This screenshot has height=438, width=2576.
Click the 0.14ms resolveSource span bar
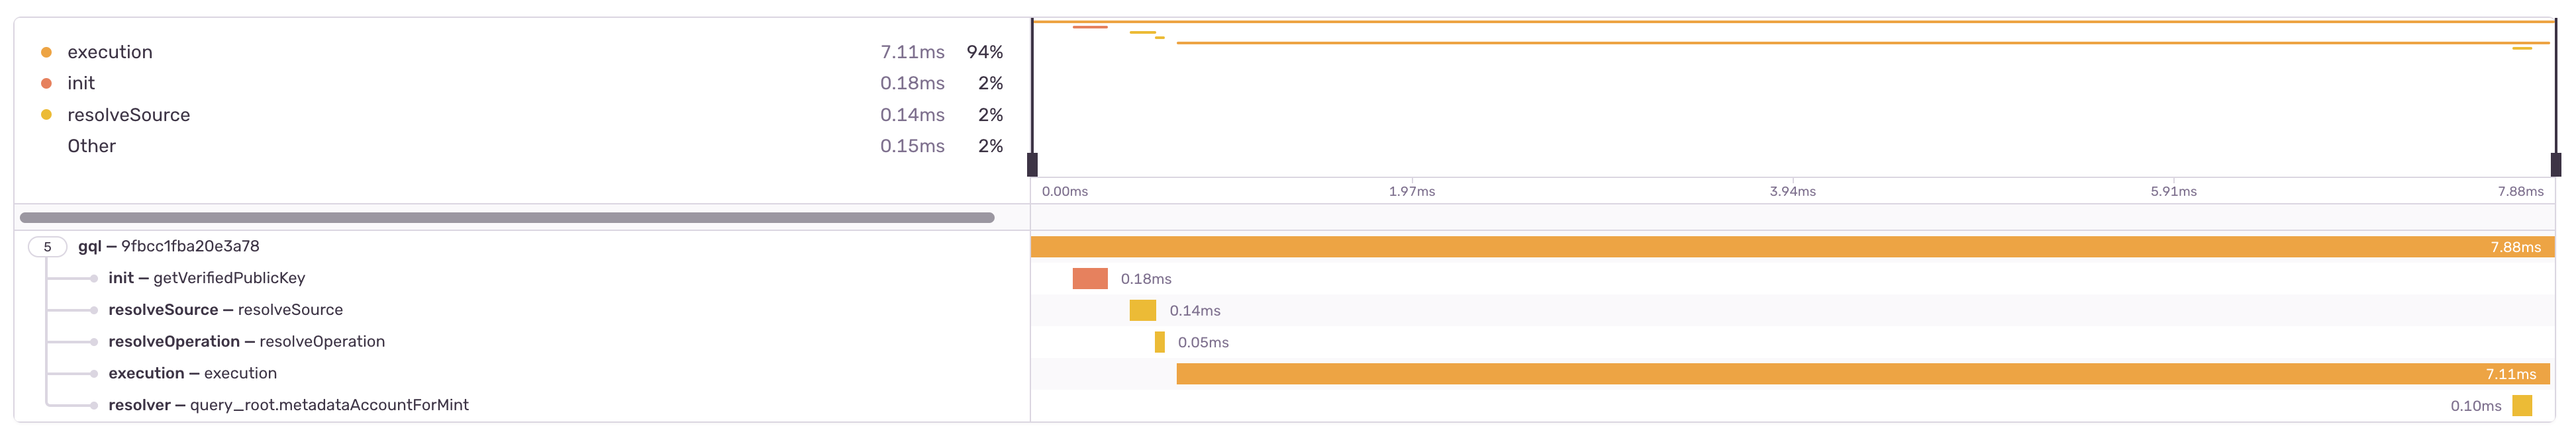pos(1142,310)
